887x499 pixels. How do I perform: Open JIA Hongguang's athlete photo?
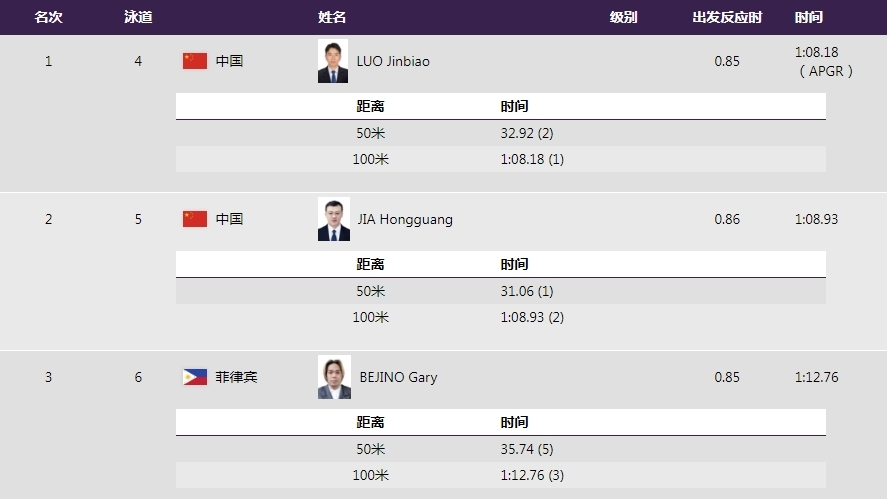pyautogui.click(x=333, y=219)
